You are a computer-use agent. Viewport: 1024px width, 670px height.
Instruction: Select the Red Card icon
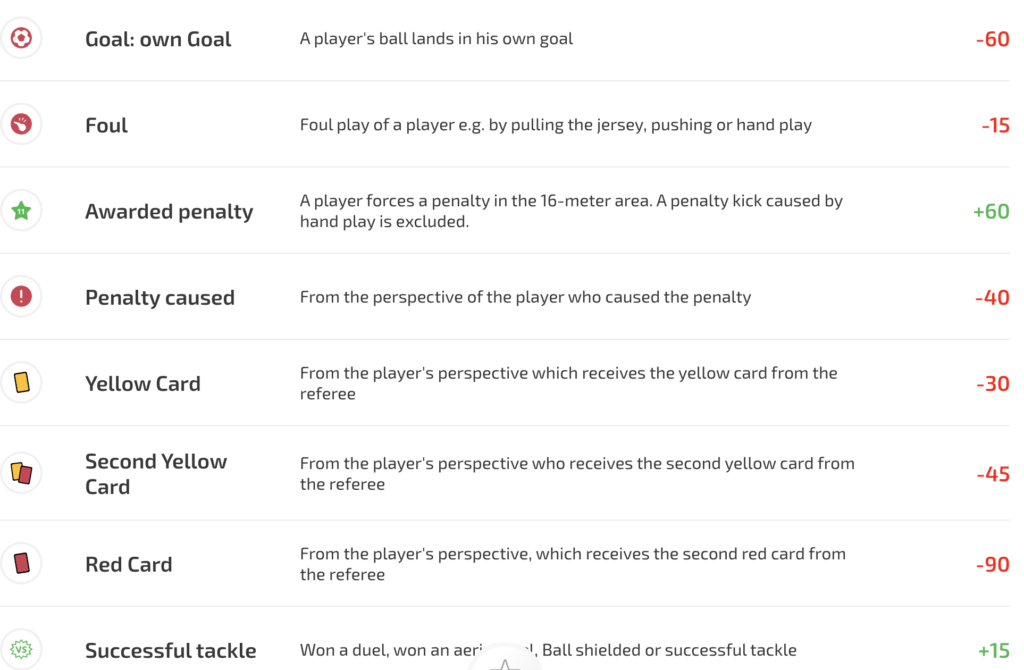(x=21, y=564)
